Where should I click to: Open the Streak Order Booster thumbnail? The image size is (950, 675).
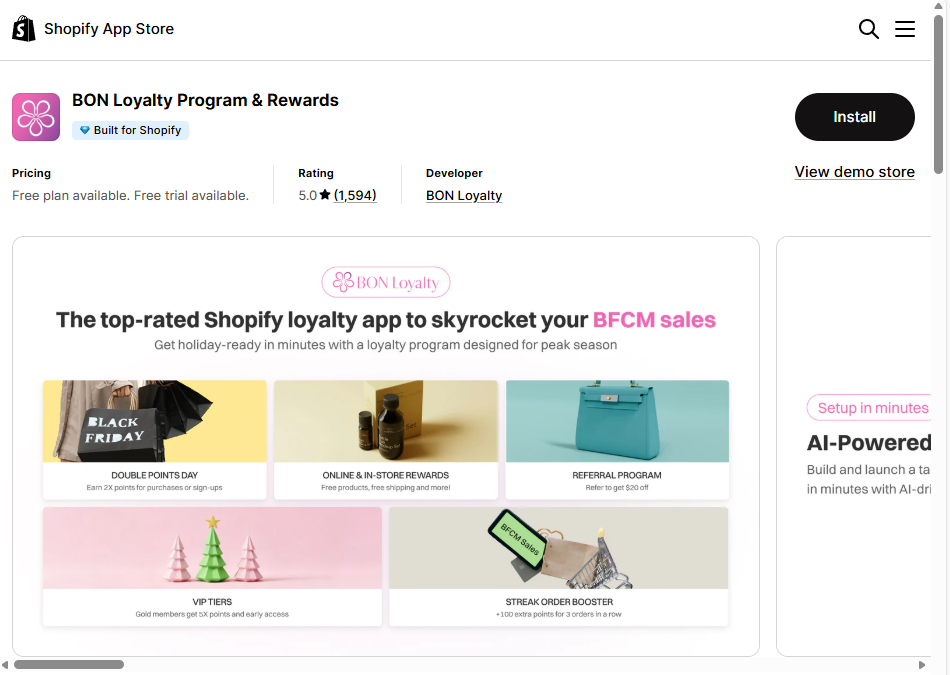point(559,566)
